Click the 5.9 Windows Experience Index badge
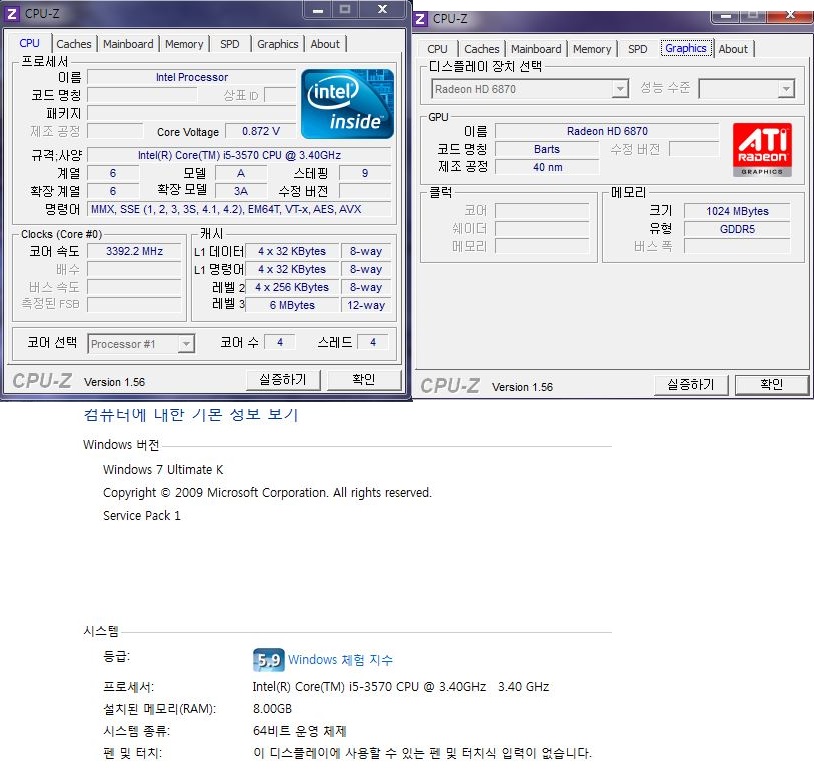Image resolution: width=814 pixels, height=771 pixels. [268, 660]
